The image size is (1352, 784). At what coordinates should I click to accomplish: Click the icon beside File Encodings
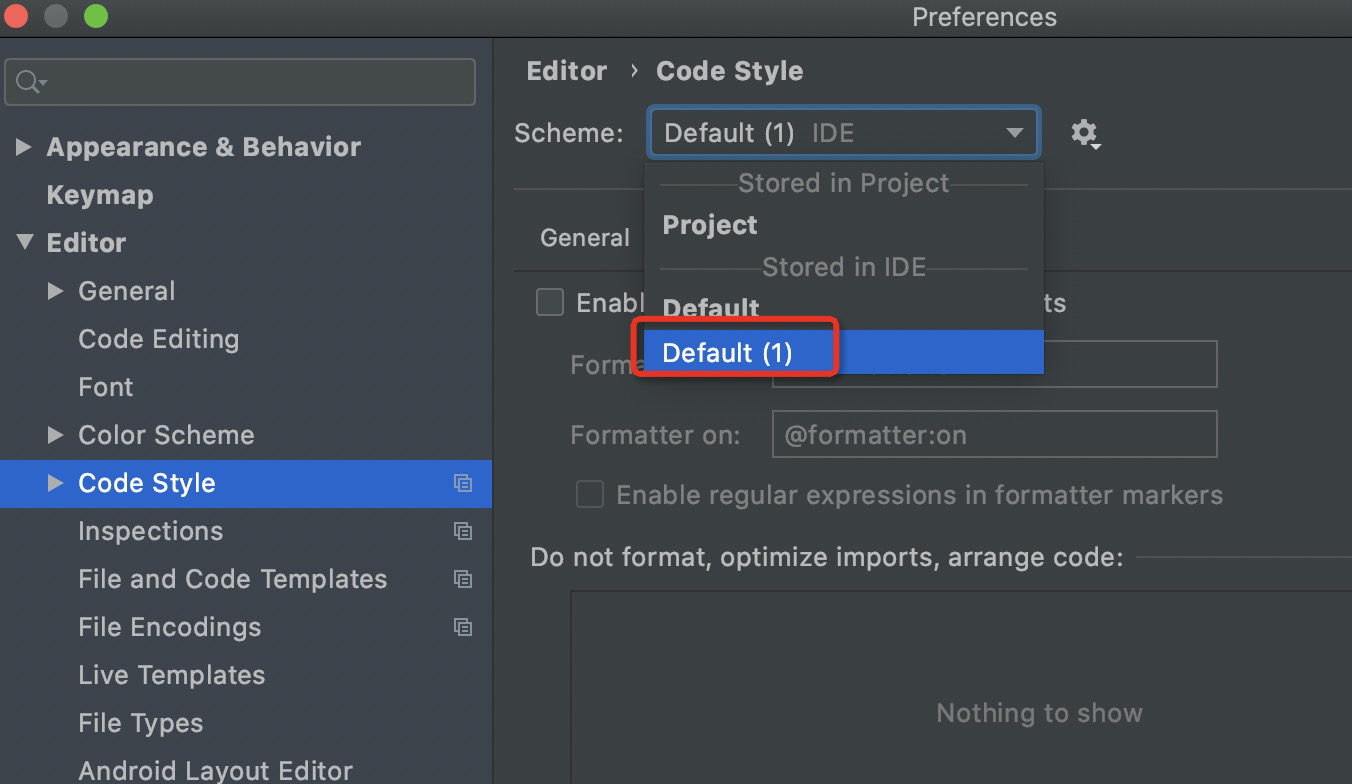[x=463, y=627]
